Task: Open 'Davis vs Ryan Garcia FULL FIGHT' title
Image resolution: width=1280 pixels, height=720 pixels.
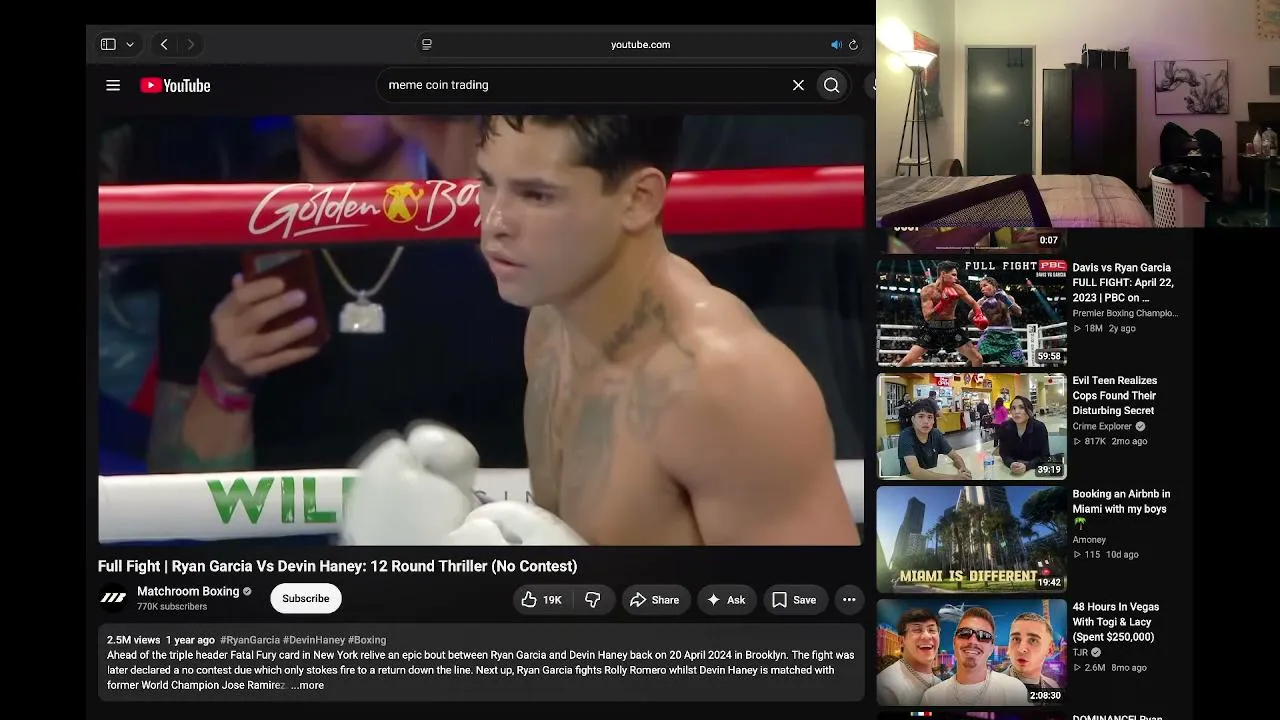Action: pos(1123,282)
